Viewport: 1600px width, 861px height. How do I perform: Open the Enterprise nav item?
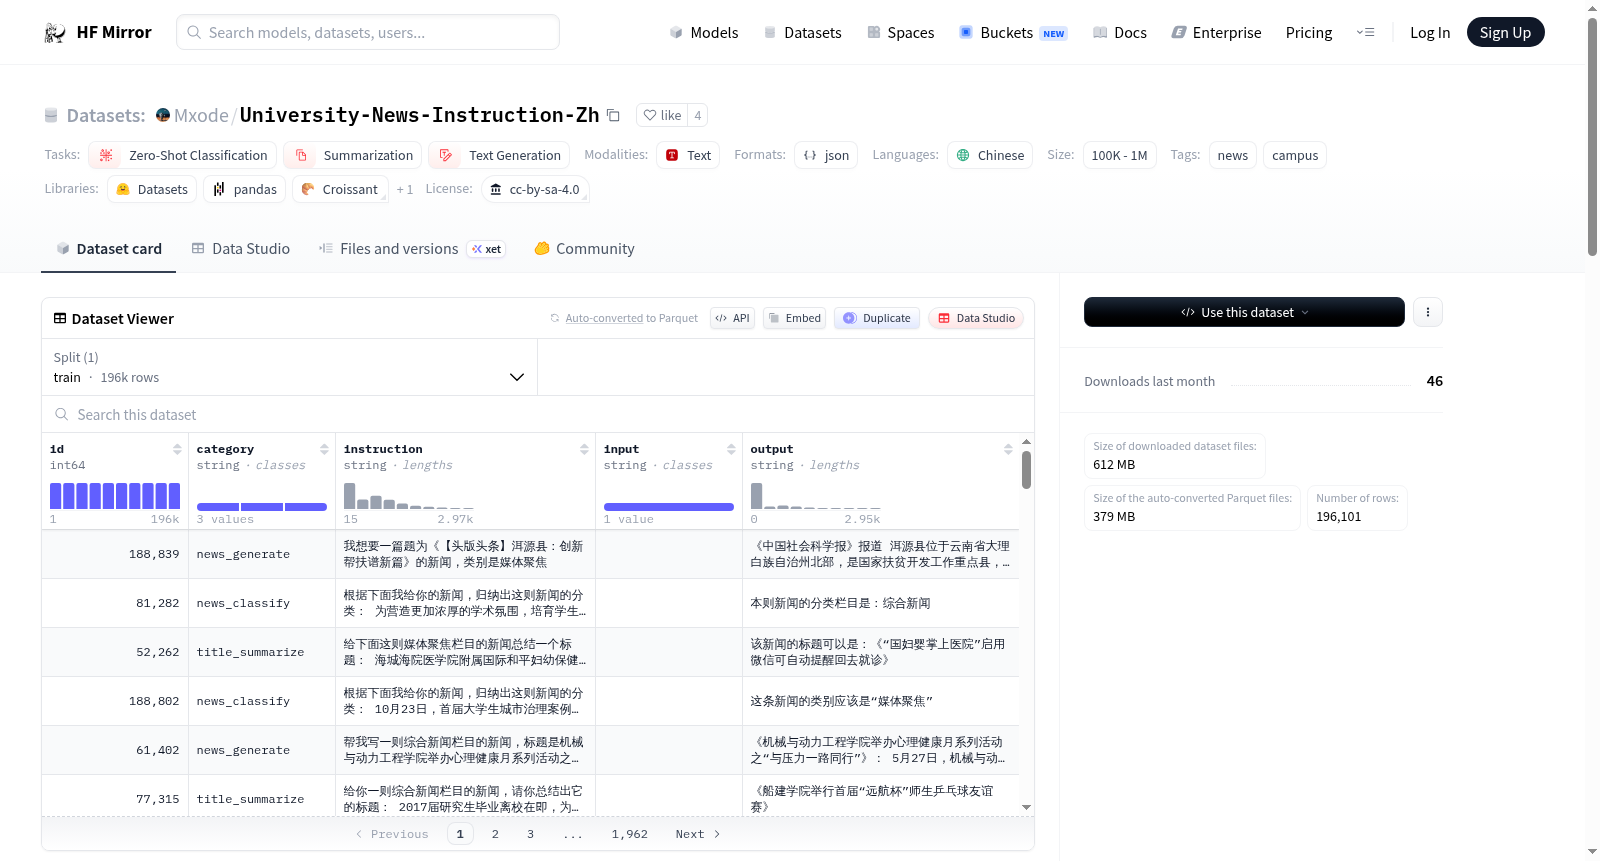1216,33
